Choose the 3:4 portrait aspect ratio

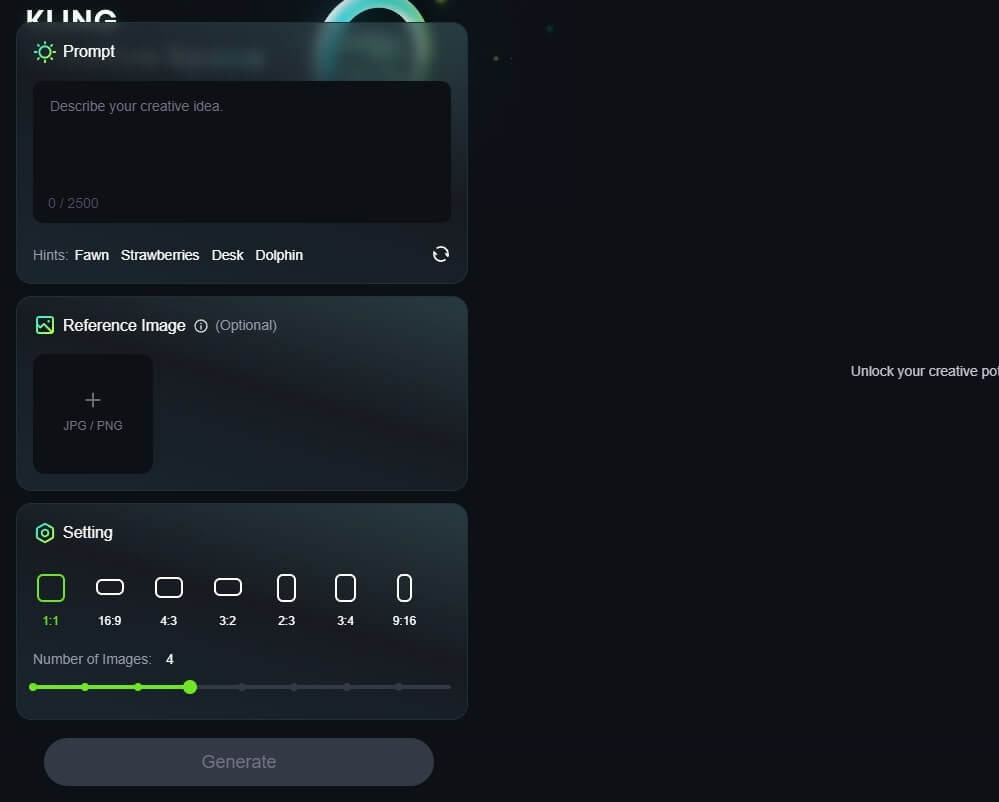[345, 588]
